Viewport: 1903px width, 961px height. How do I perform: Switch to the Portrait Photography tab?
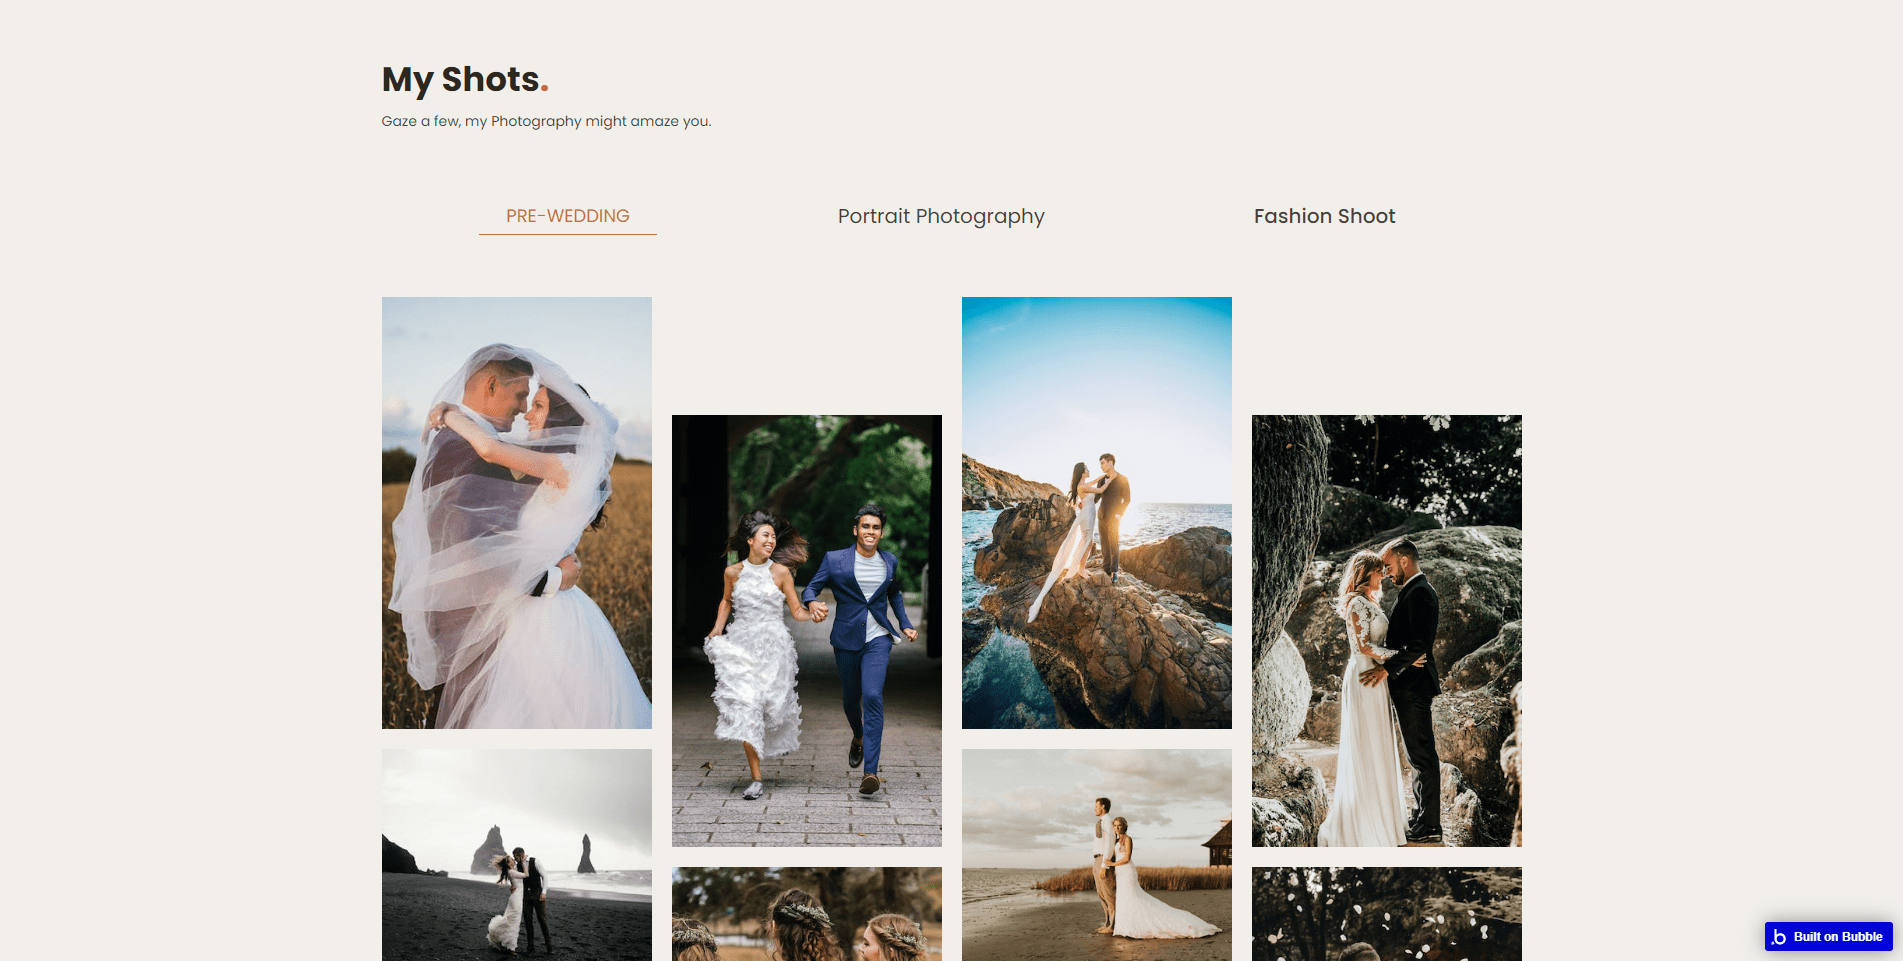(x=941, y=216)
